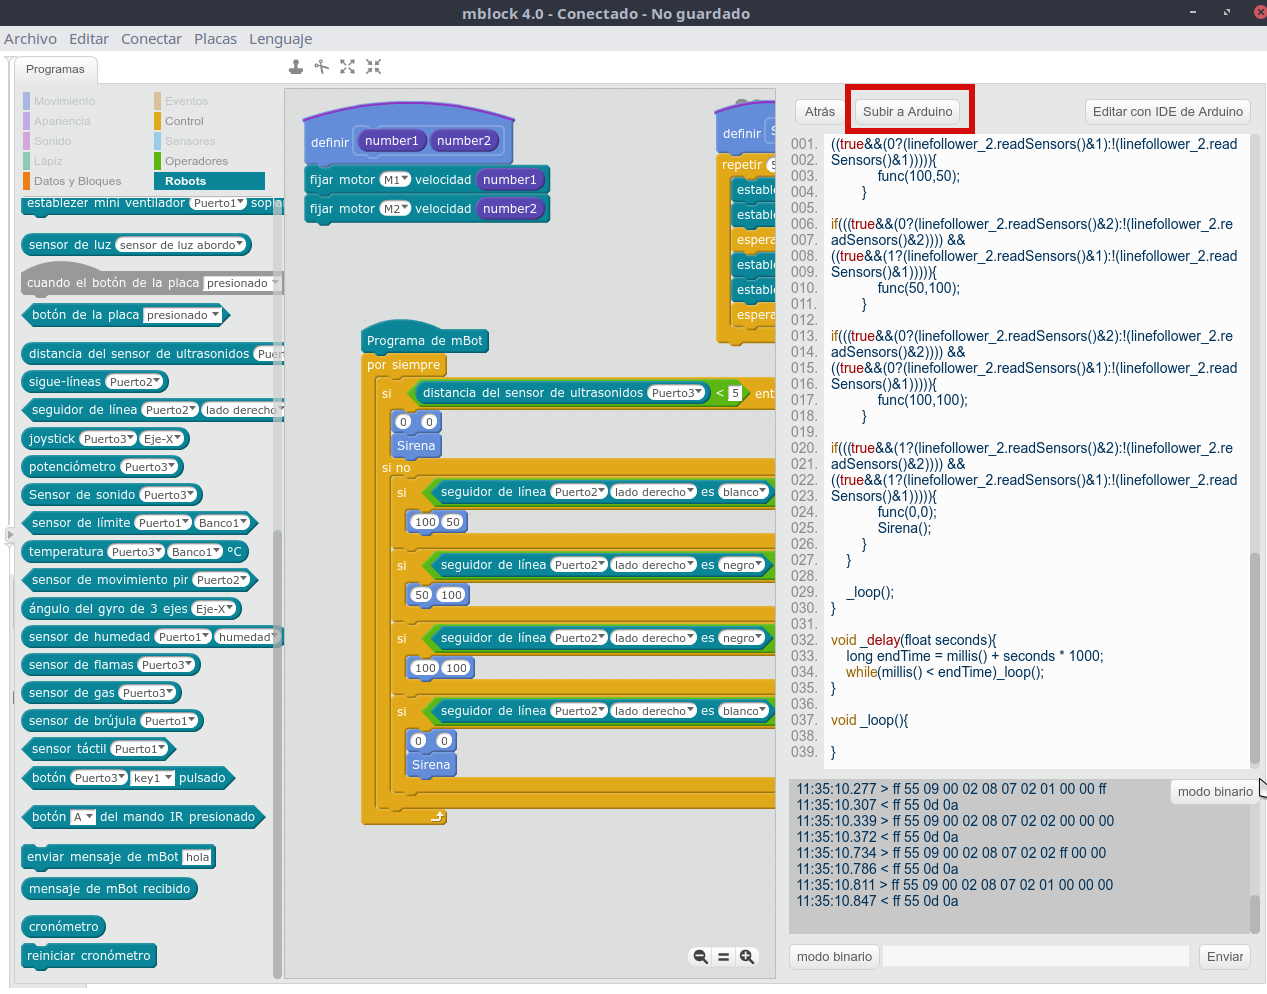Image resolution: width=1267 pixels, height=994 pixels.
Task: Toggle modo binario next to send field
Action: 834,957
